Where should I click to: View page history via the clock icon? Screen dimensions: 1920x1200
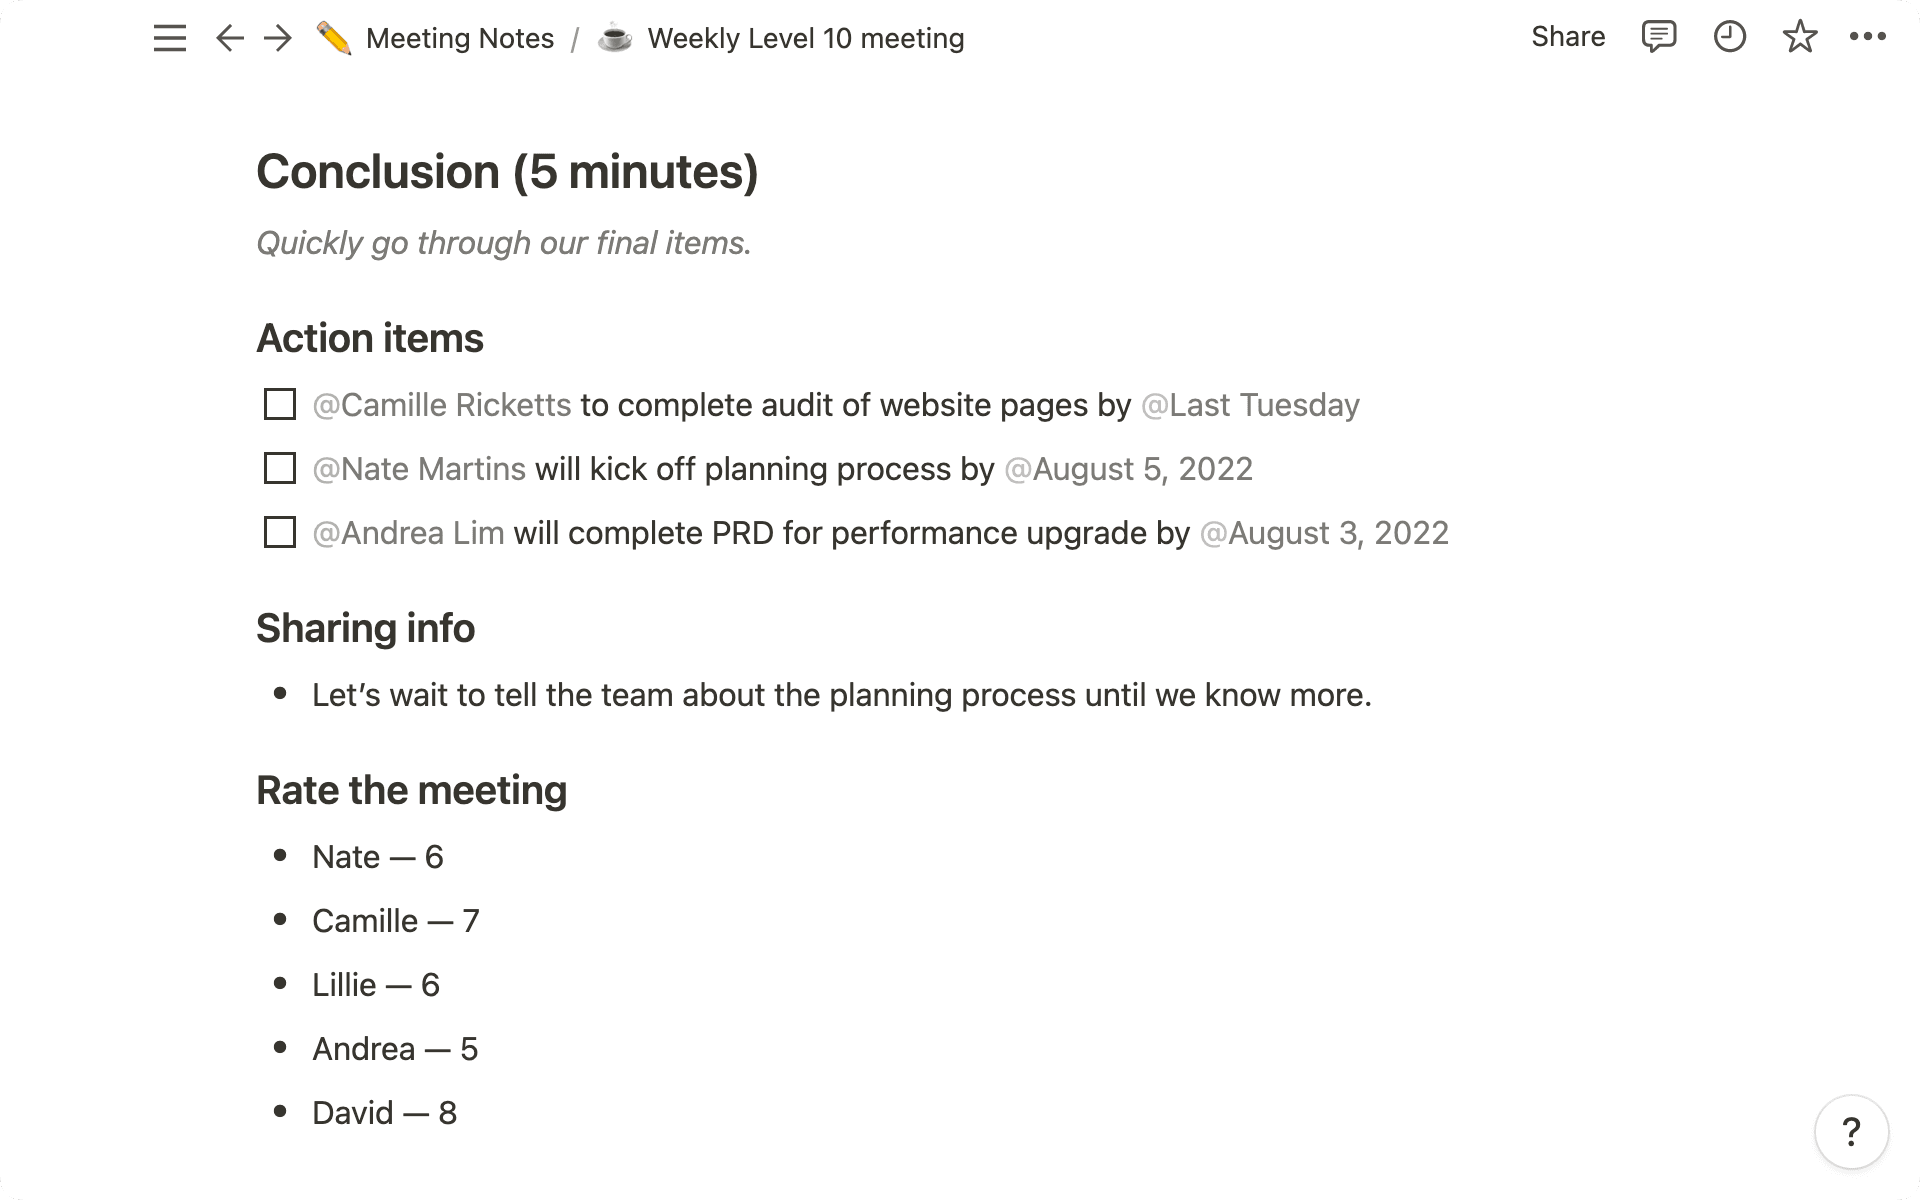click(1729, 37)
